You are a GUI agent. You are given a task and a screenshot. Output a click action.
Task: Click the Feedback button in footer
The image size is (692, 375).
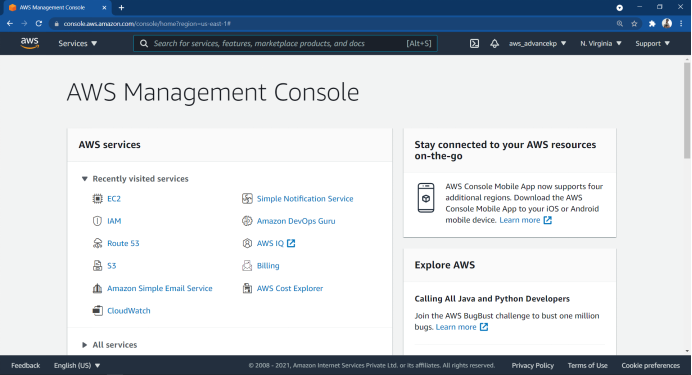click(26, 365)
